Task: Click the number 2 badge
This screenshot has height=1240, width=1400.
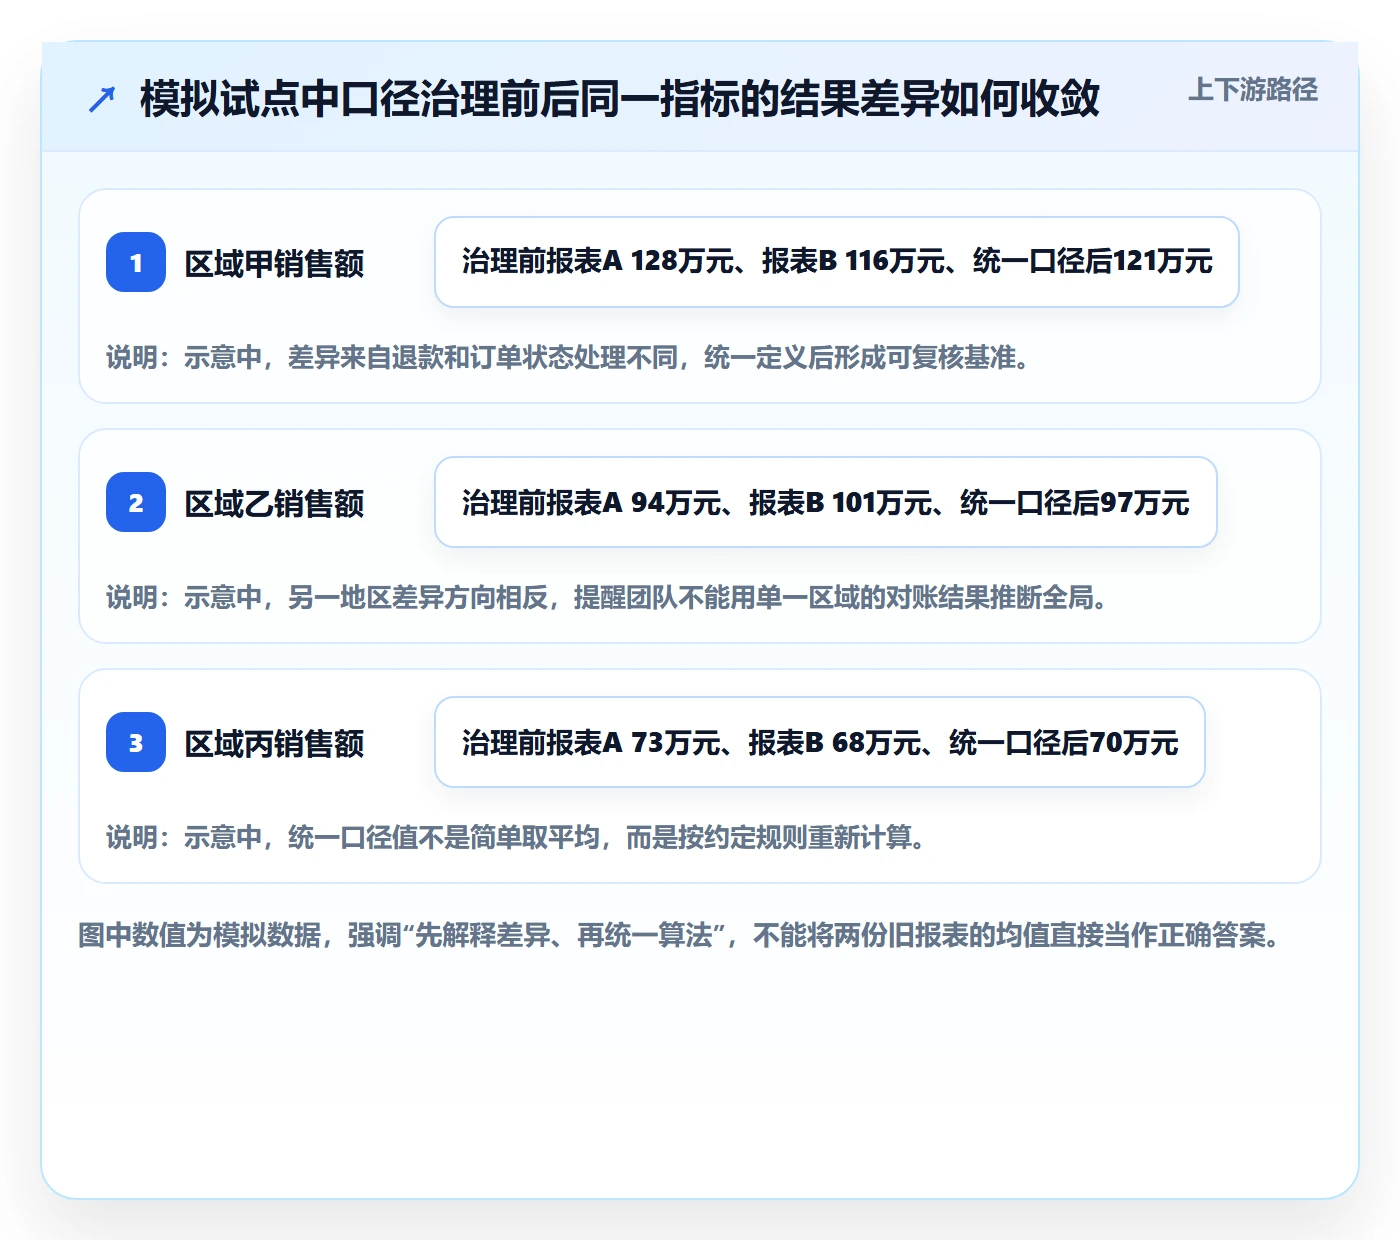Action: pyautogui.click(x=136, y=502)
